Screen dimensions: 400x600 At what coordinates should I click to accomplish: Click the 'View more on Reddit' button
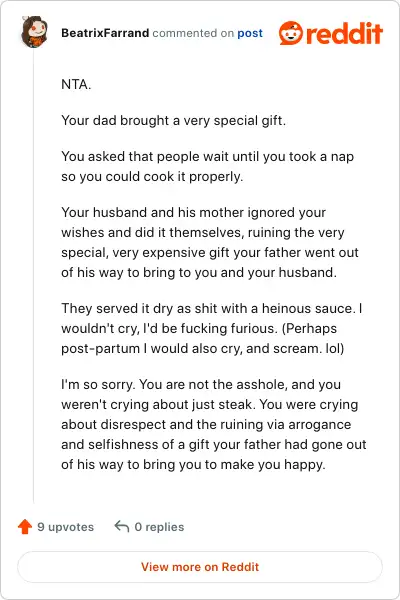click(x=200, y=567)
